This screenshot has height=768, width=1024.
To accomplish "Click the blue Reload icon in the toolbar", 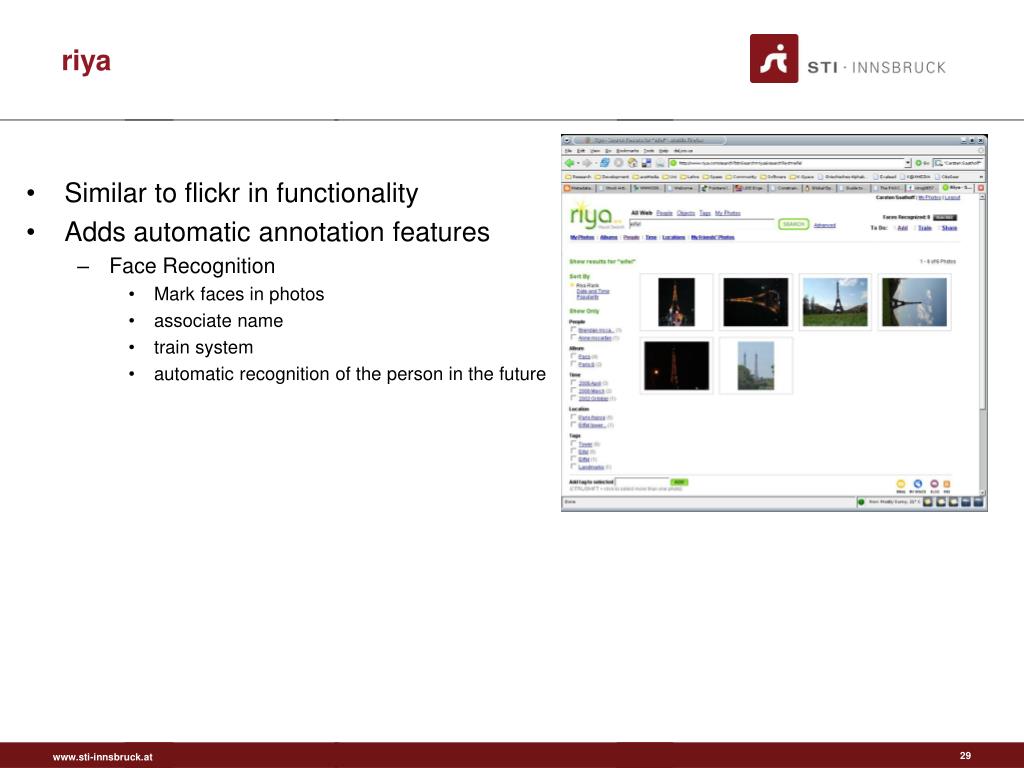I will click(x=605, y=163).
